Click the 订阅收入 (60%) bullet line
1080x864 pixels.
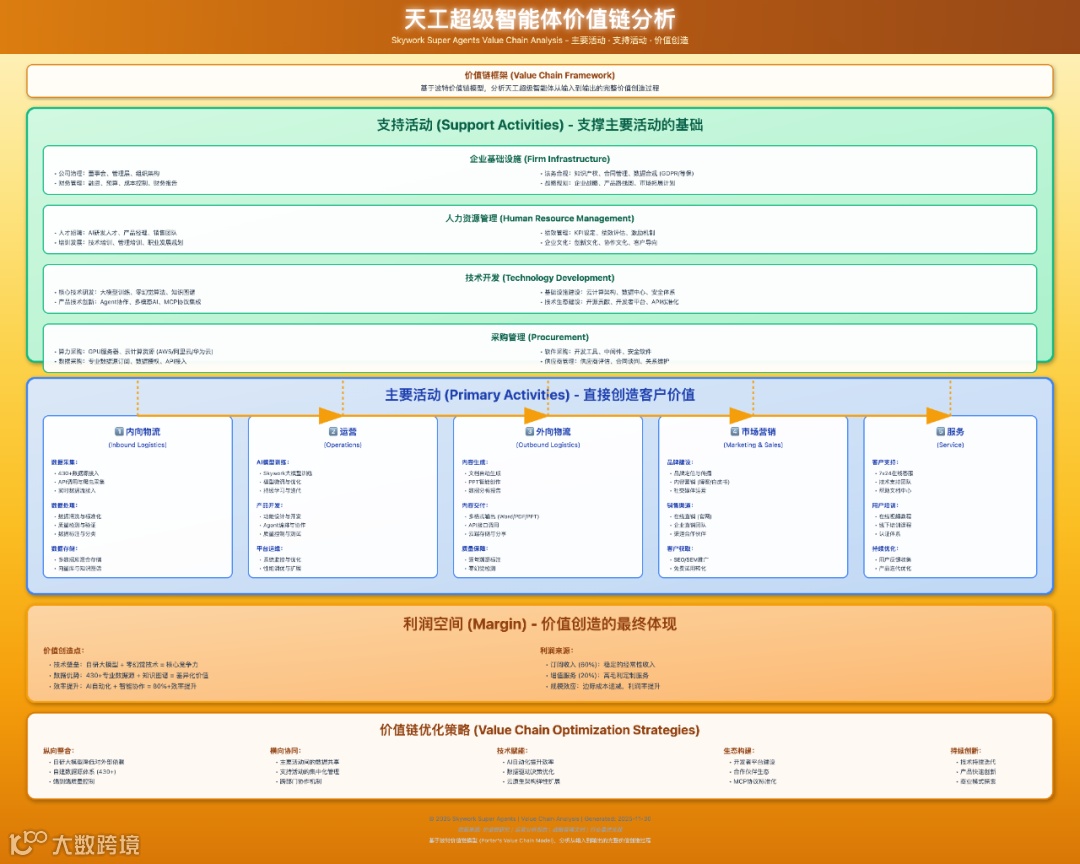tap(602, 664)
